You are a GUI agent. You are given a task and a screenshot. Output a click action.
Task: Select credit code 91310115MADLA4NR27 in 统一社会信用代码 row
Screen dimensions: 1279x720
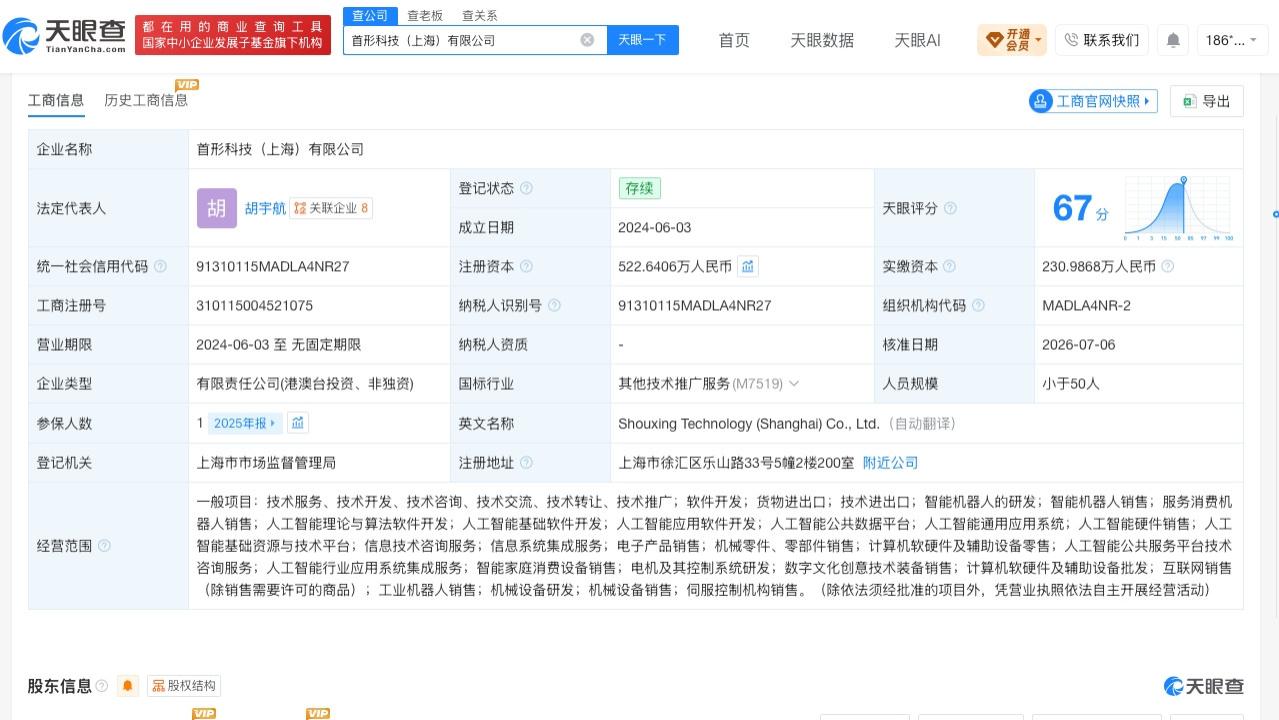tap(273, 267)
